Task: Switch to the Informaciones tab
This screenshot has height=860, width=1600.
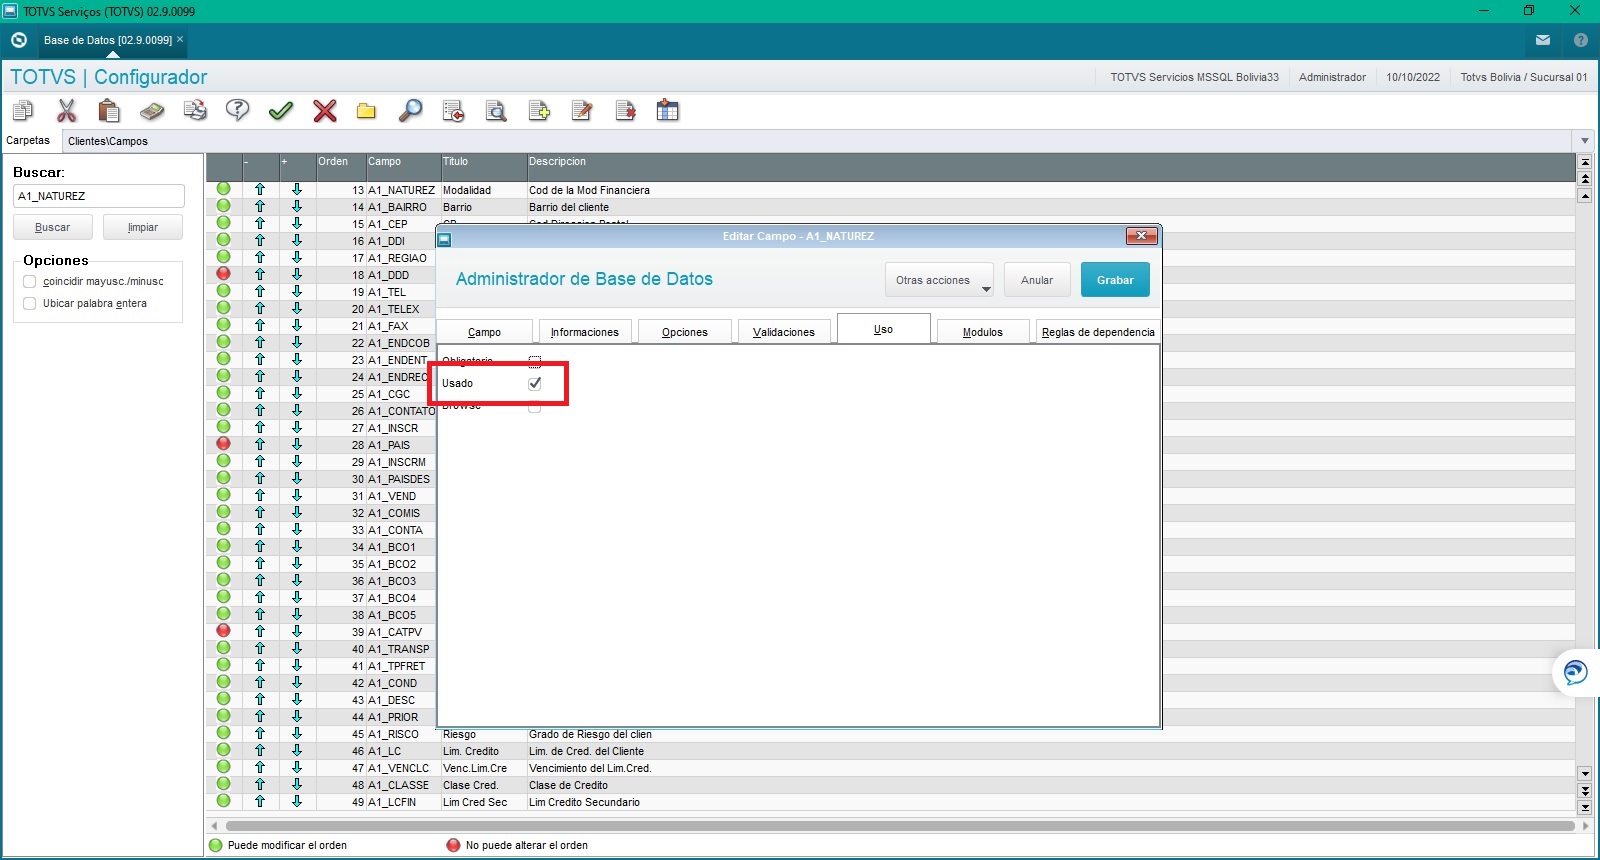Action: click(x=585, y=332)
